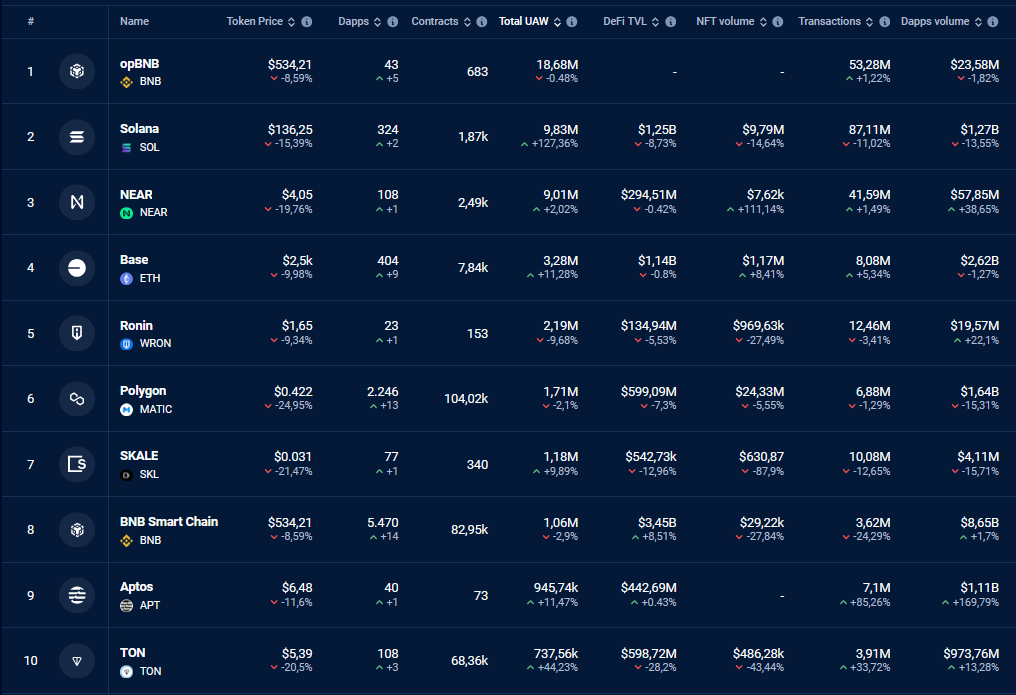
Task: Select TON's $973,76M Dapps volume
Action: click(x=971, y=654)
